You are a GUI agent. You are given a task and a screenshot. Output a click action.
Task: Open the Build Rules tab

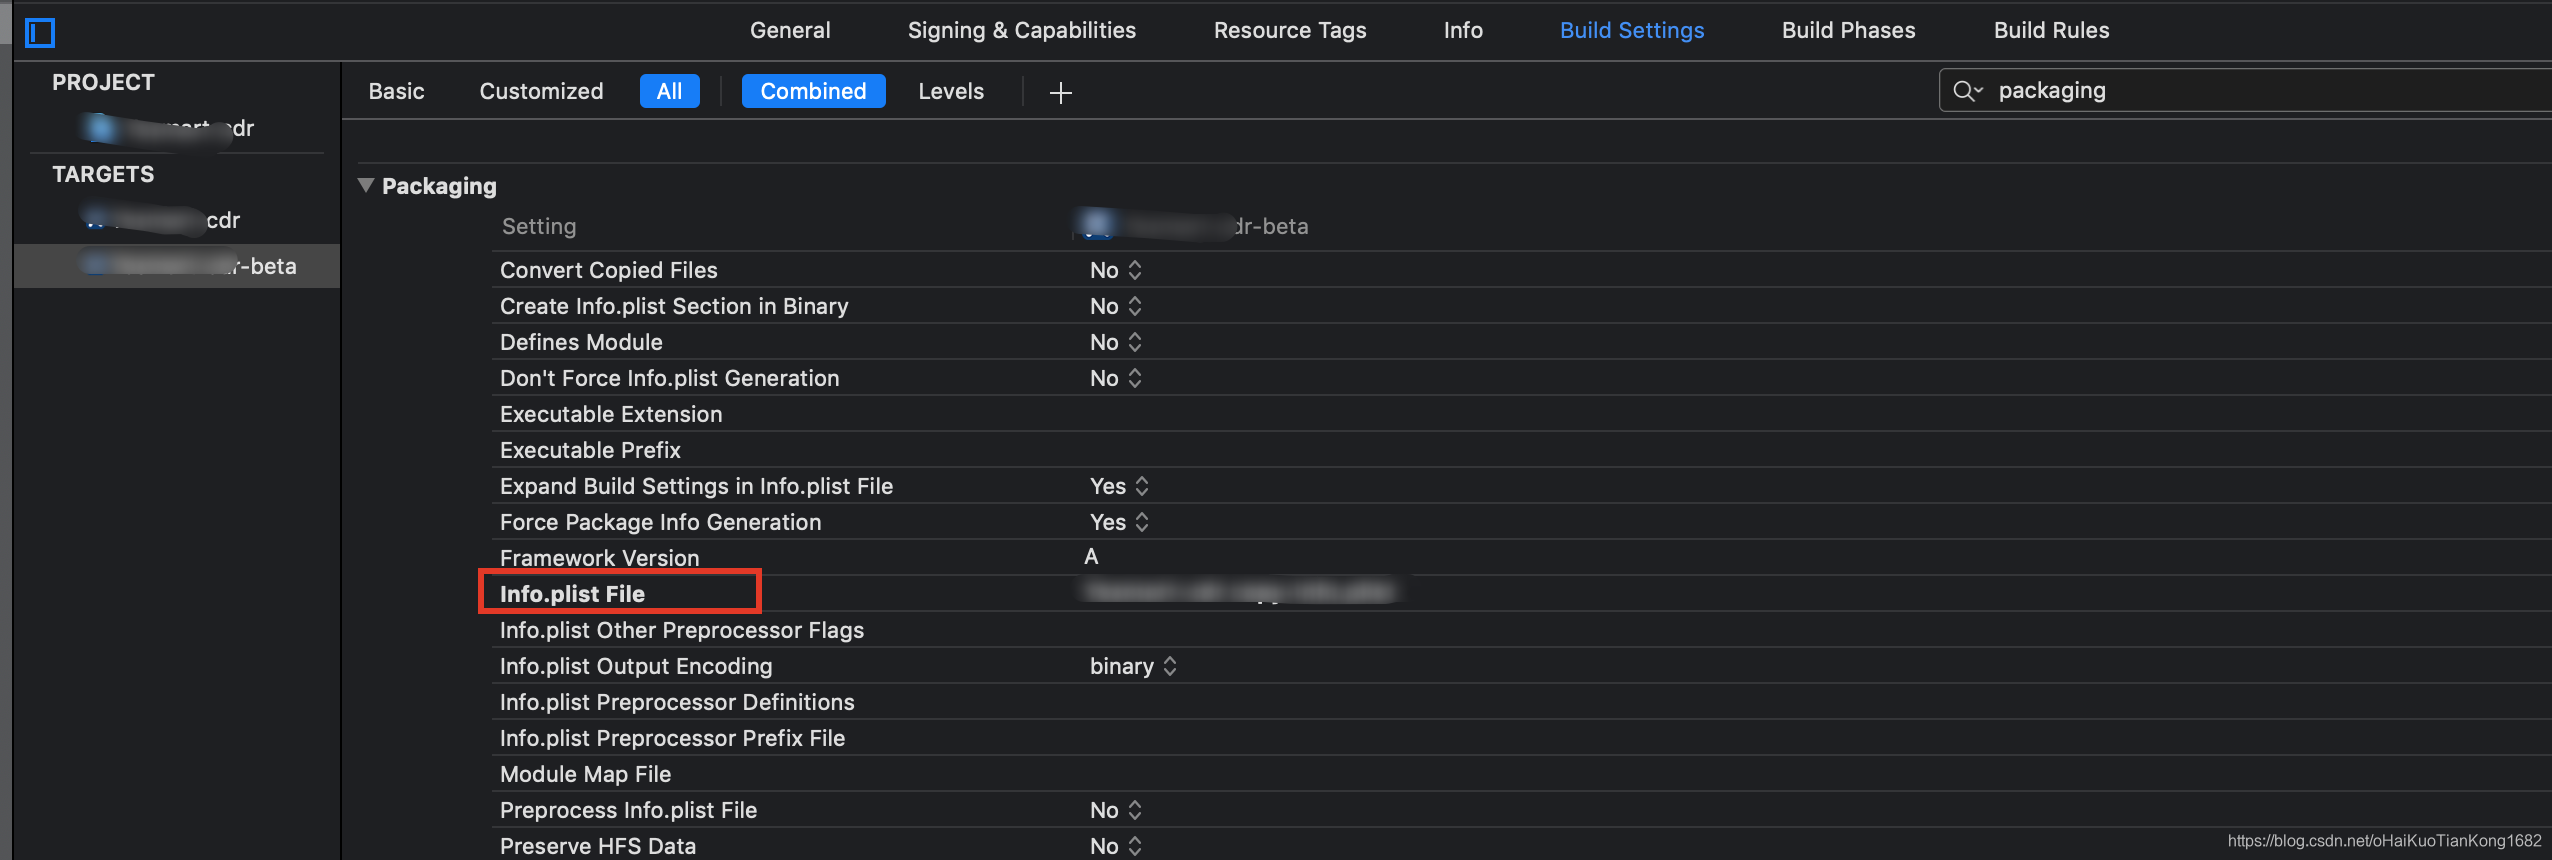[2051, 30]
